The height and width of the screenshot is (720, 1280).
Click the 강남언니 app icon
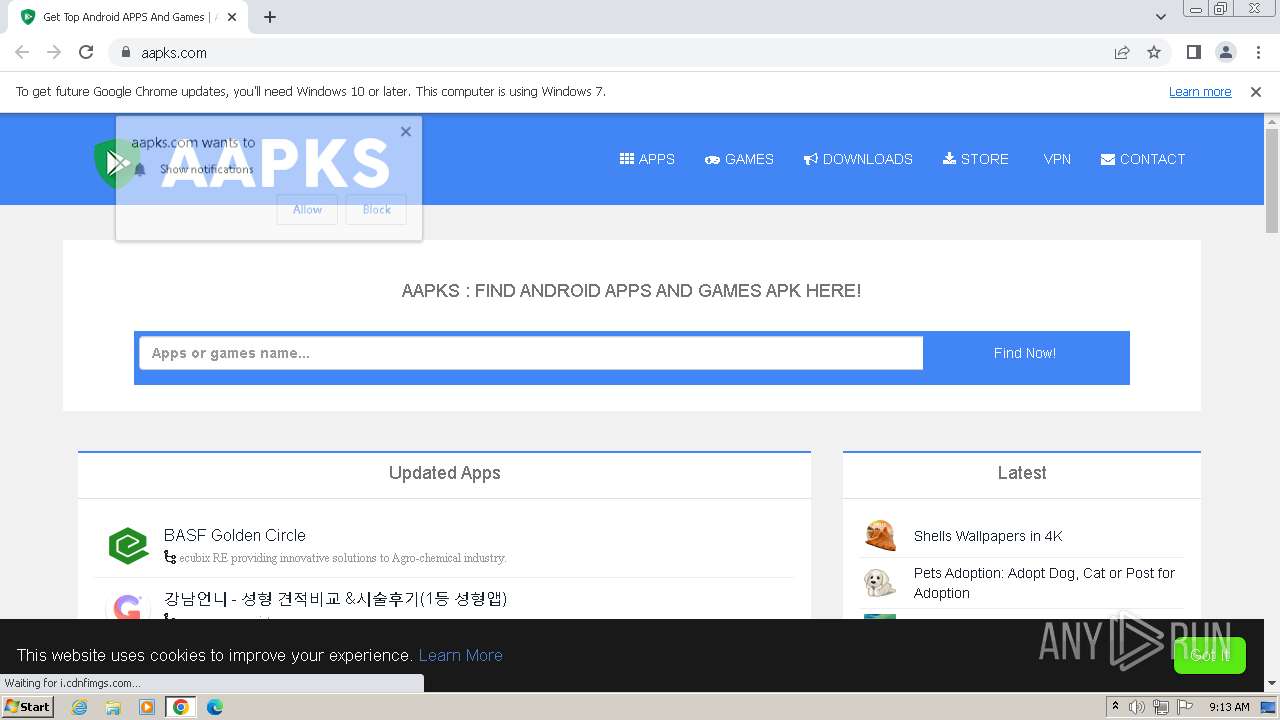pos(127,606)
